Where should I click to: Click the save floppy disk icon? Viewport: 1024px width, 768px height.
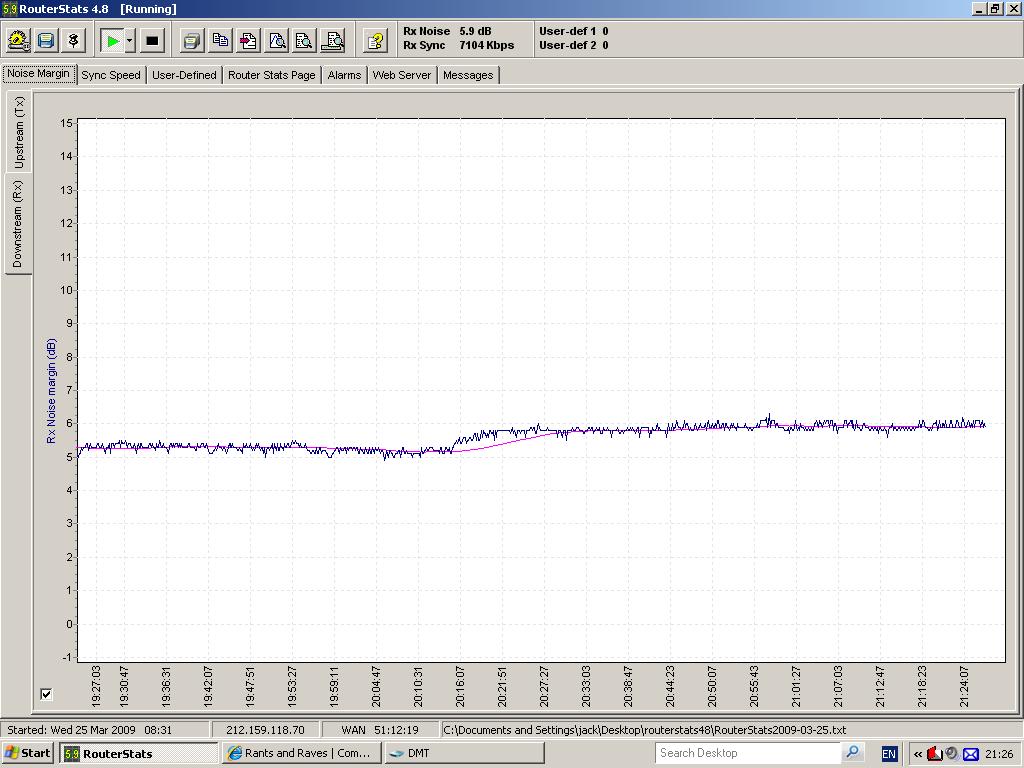coord(46,41)
